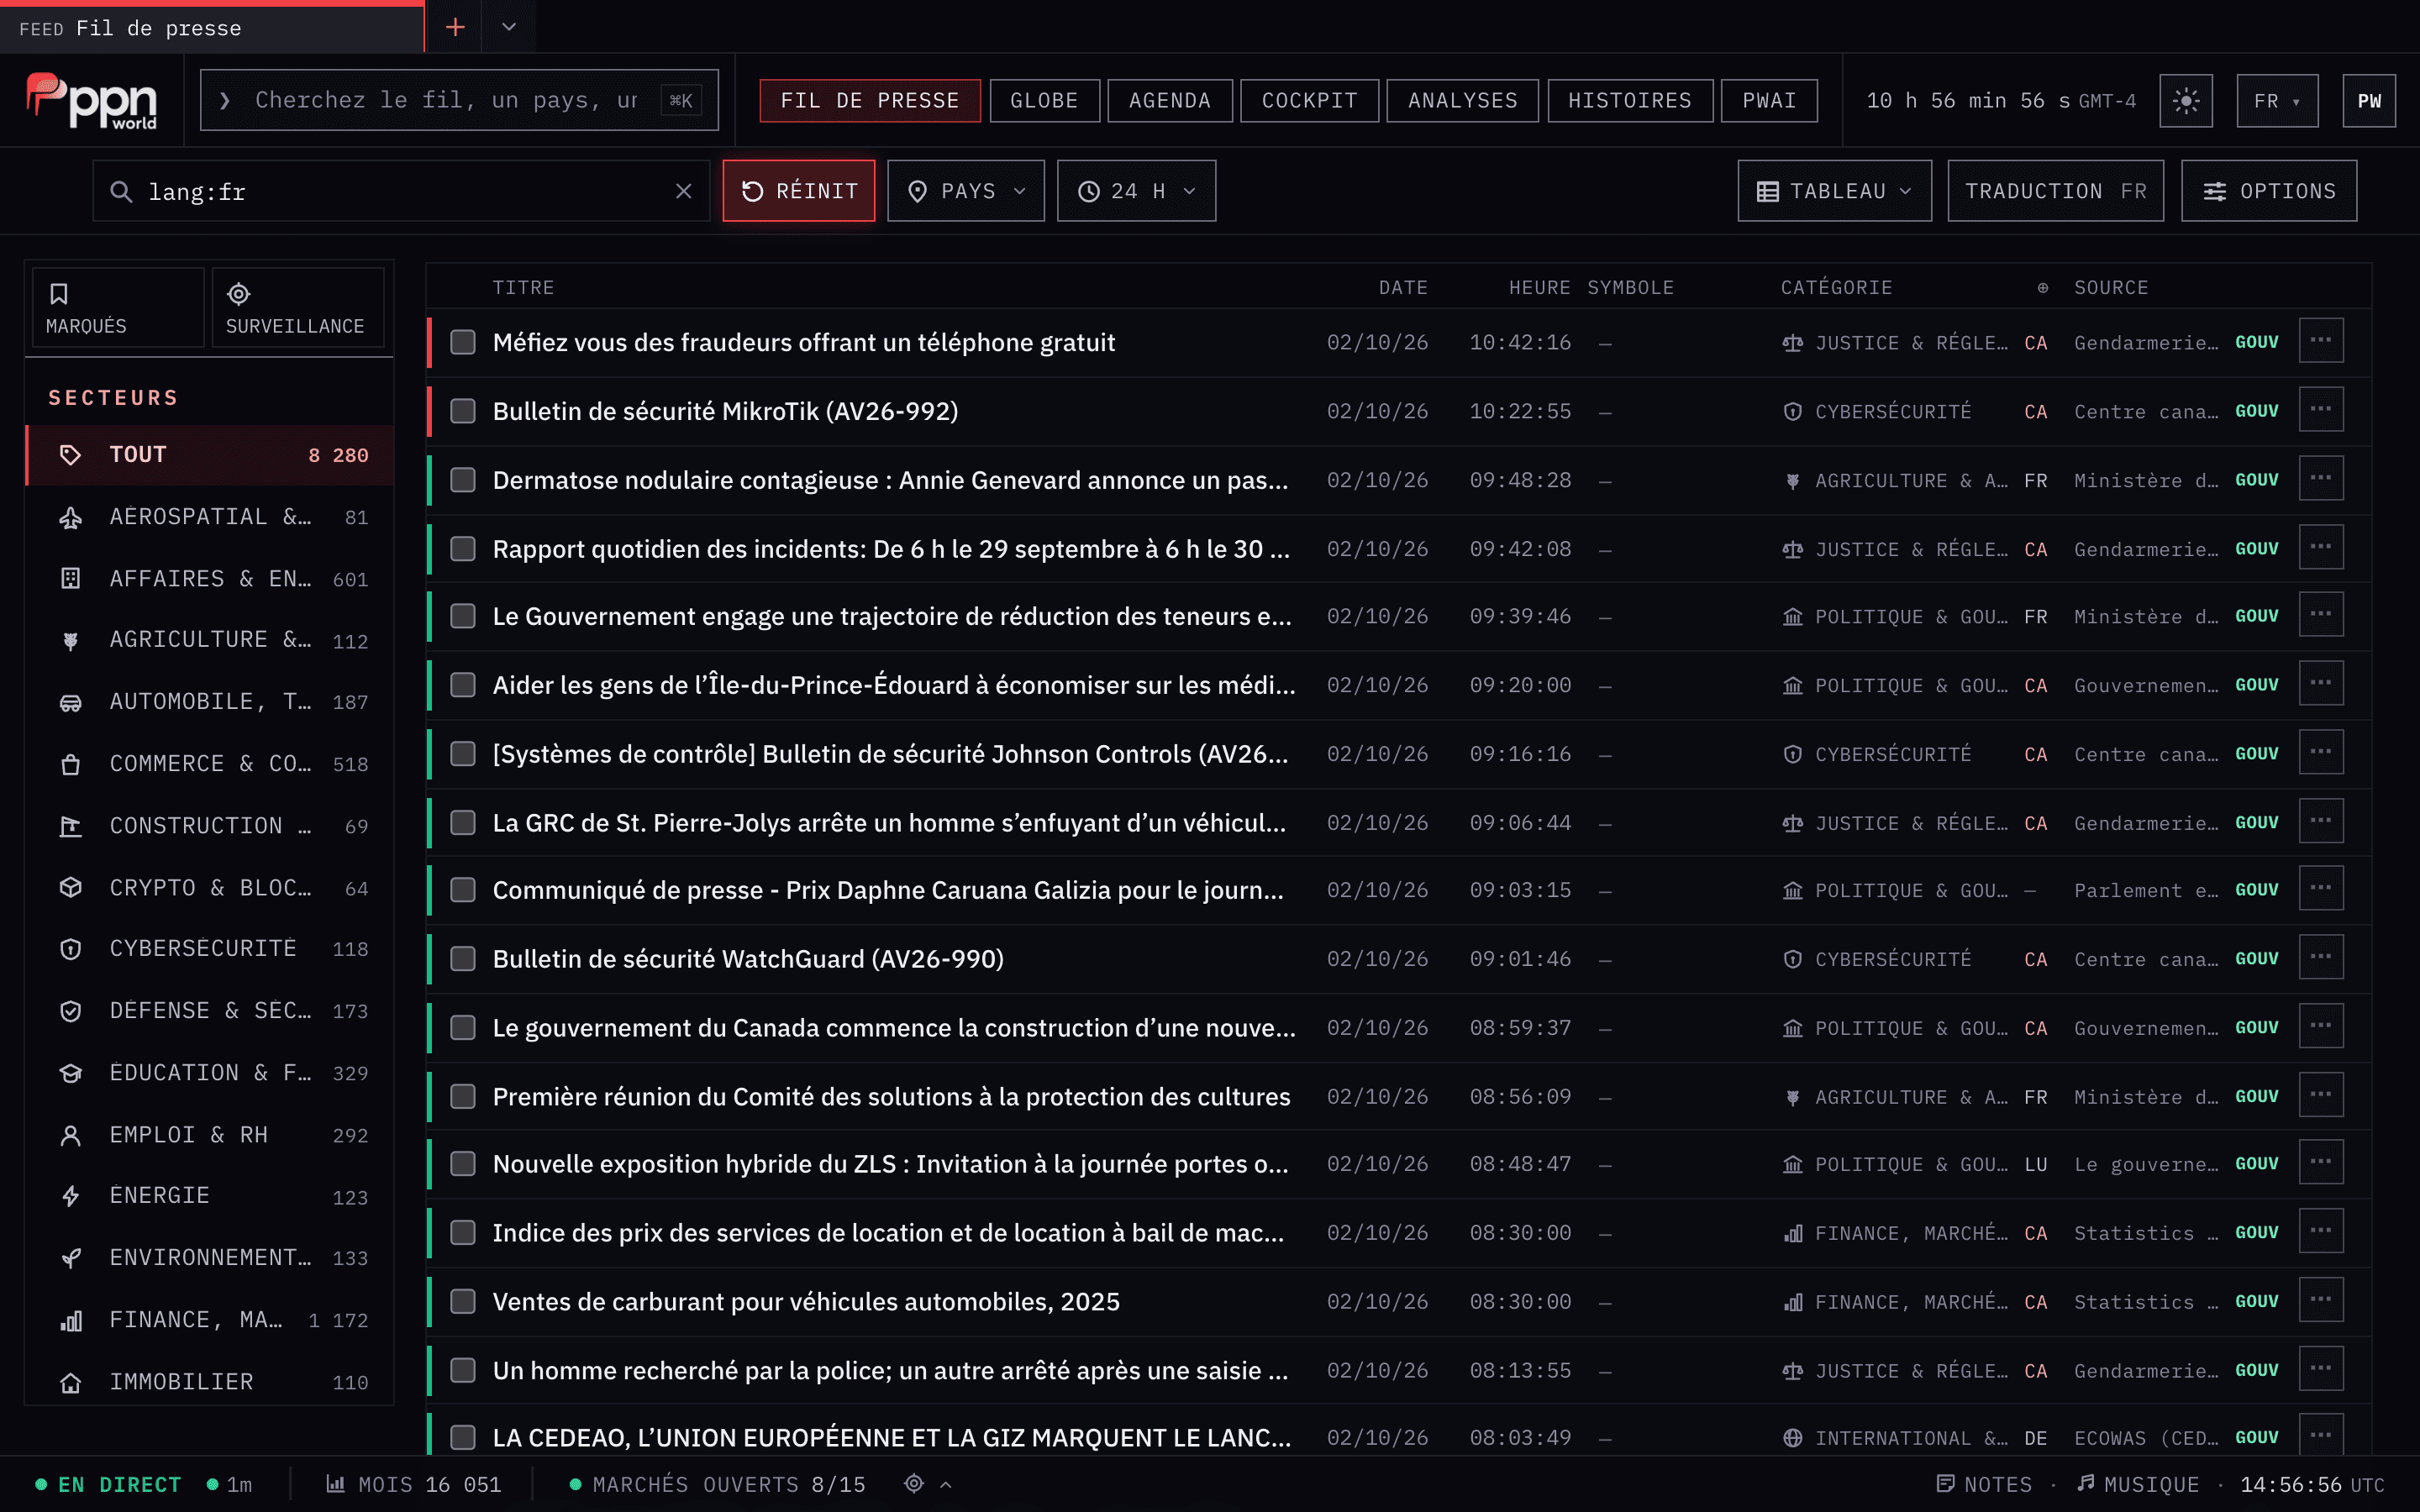Open the Tableau view dropdown

click(1834, 191)
